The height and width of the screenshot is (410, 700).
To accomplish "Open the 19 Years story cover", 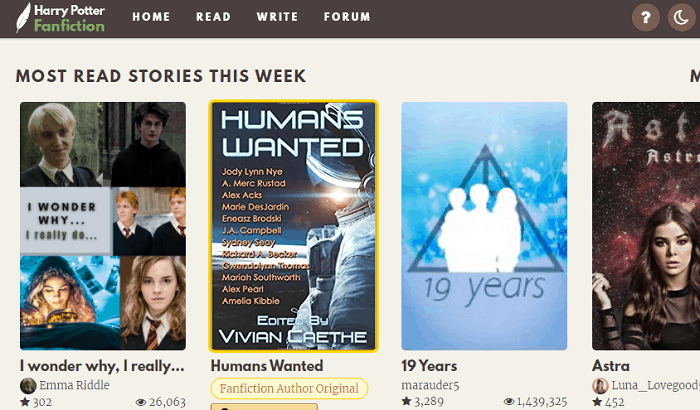I will click(484, 226).
